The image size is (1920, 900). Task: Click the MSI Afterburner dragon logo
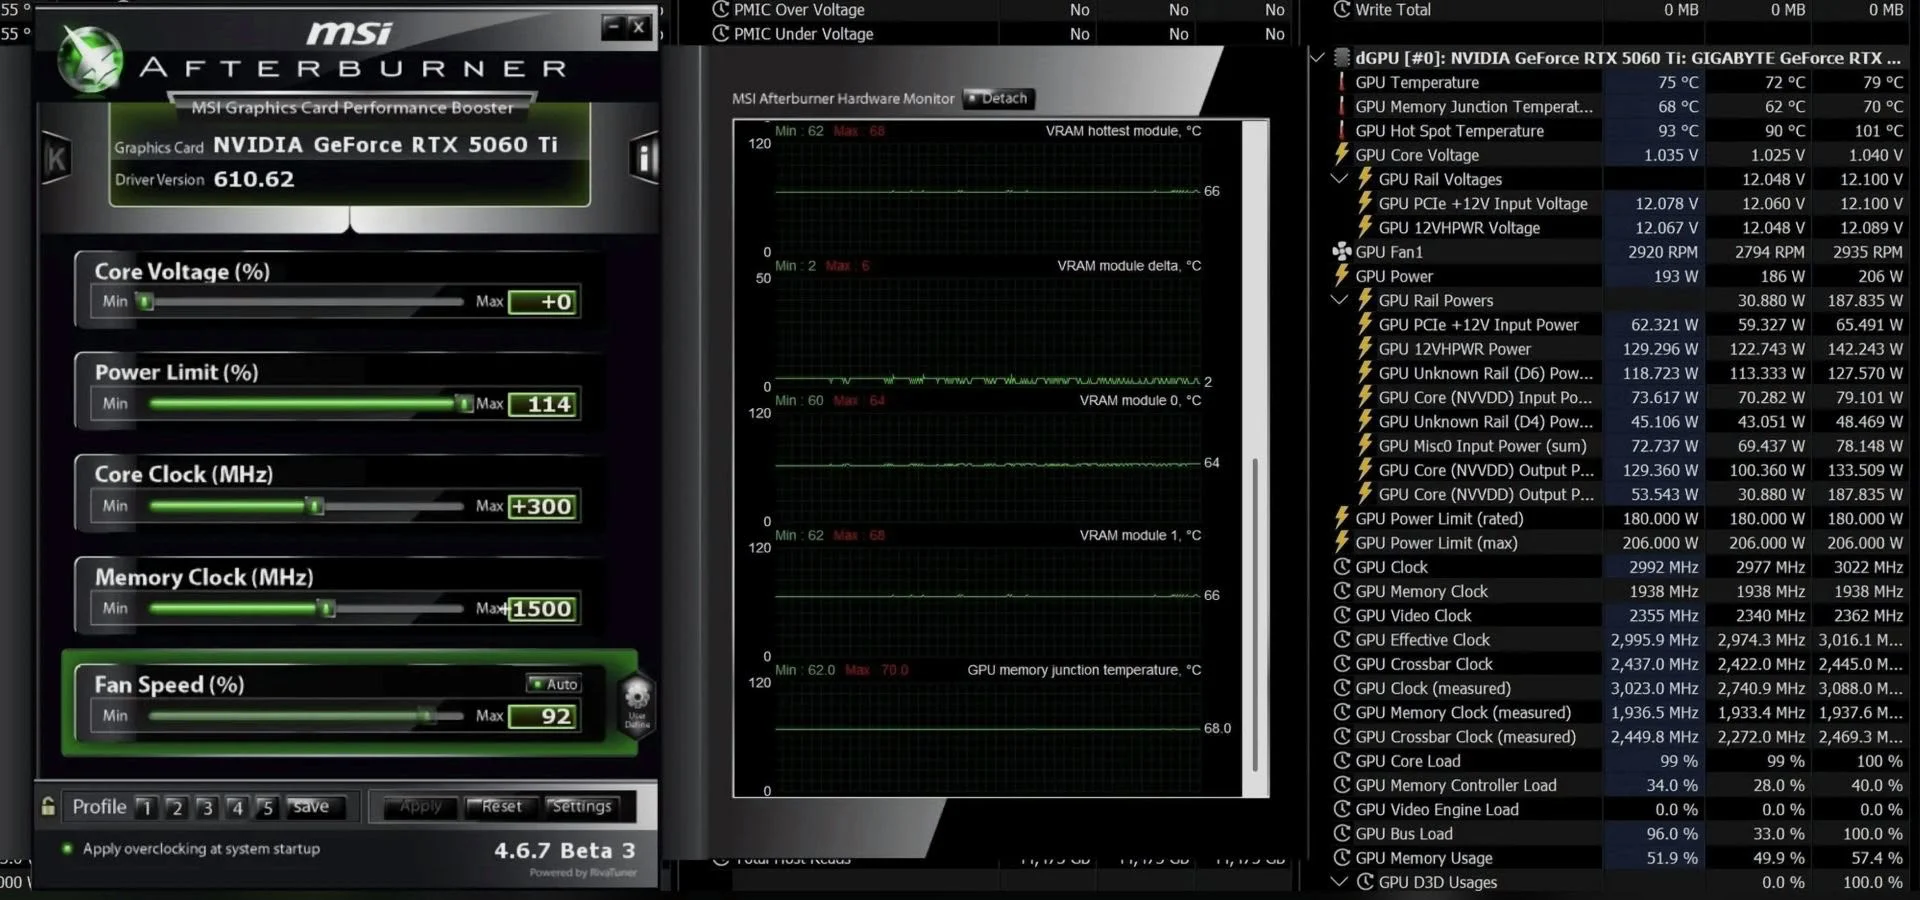point(90,58)
